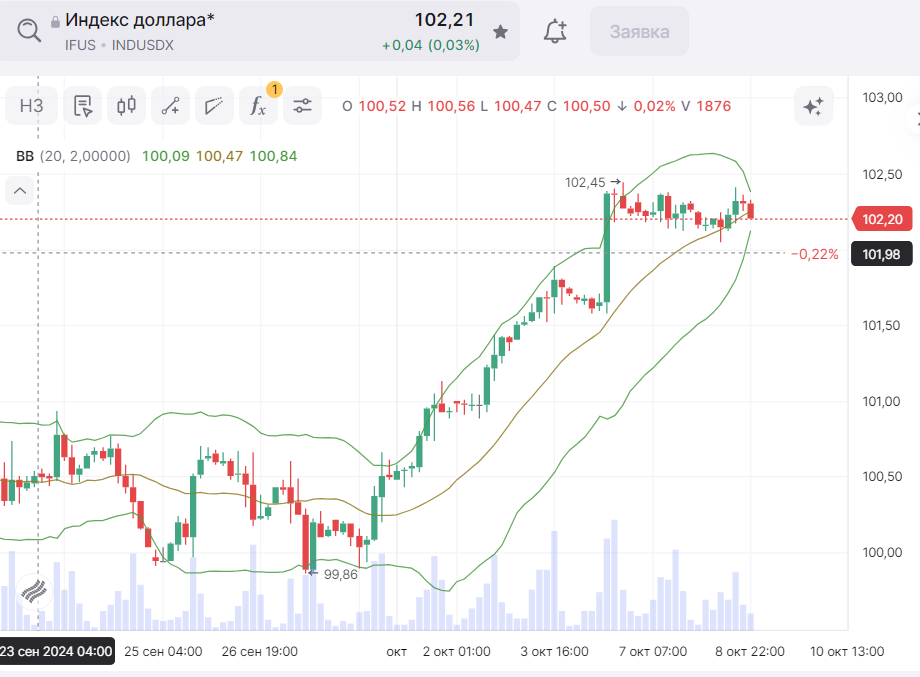Click the current price label 102,20
This screenshot has width=920, height=677.
881,219
